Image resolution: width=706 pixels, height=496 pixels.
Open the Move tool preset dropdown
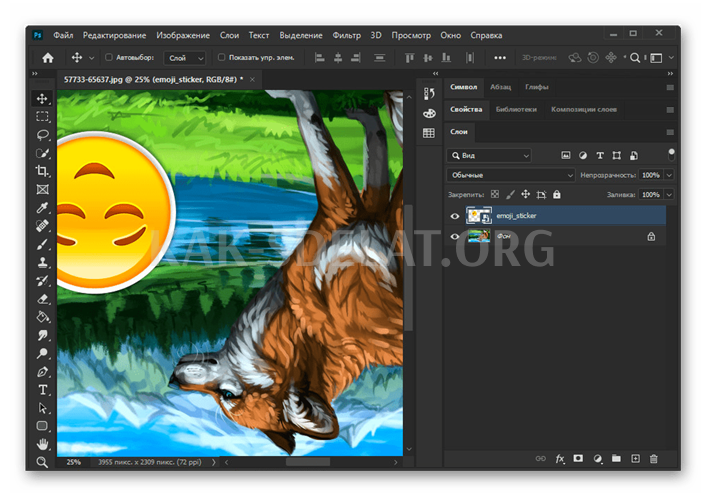pos(92,58)
